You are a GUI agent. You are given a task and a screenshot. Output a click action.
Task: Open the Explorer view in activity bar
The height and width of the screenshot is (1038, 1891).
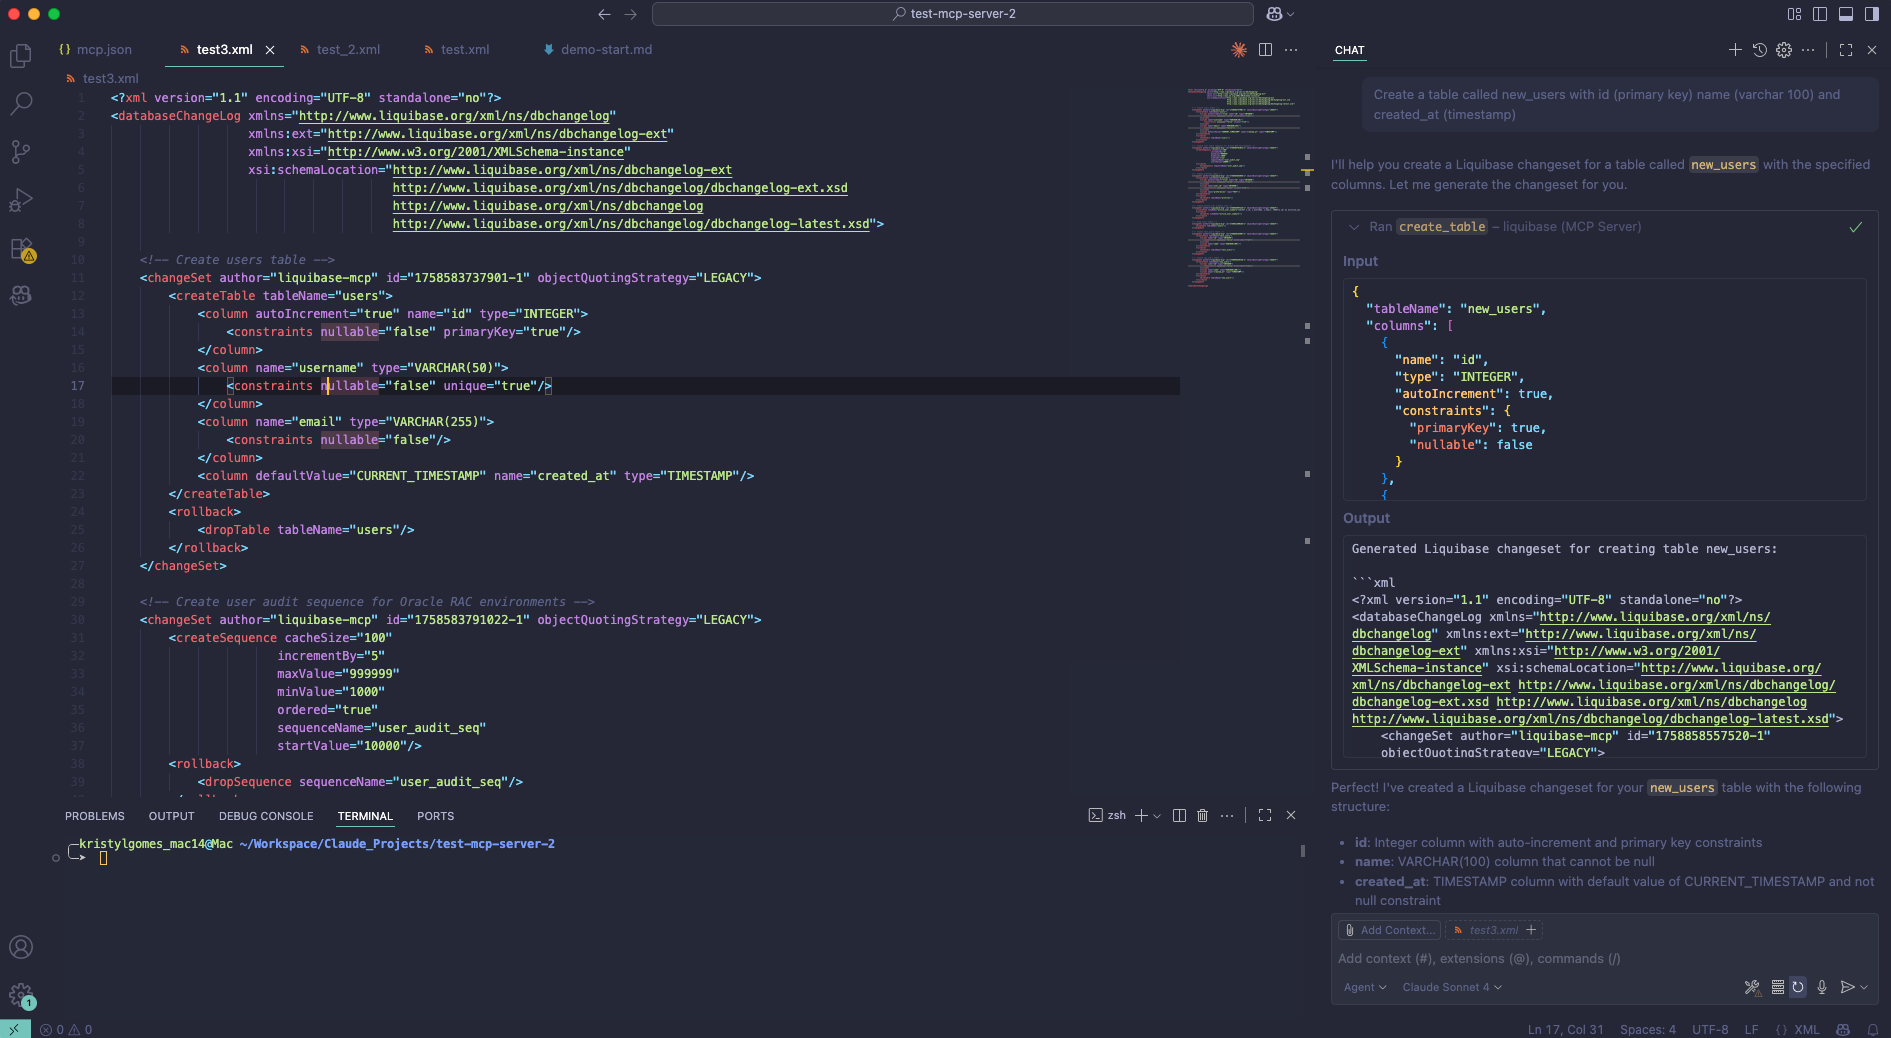click(21, 56)
